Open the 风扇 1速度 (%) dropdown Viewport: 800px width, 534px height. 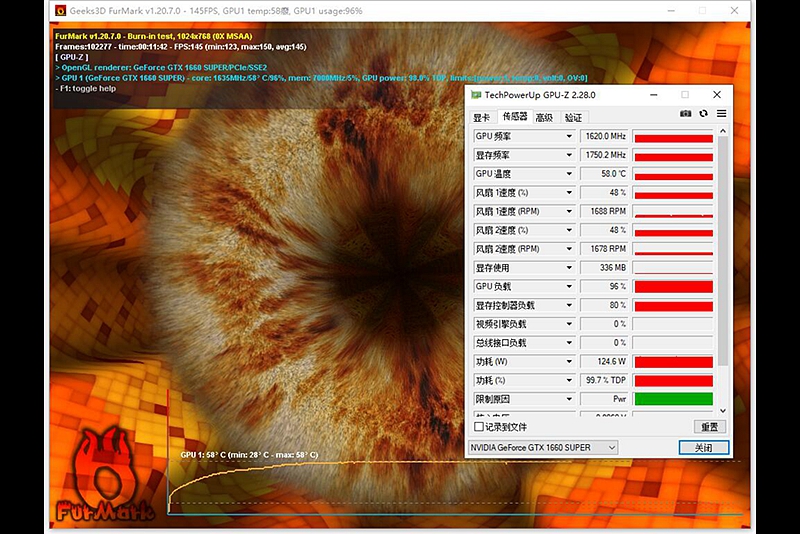click(x=569, y=193)
